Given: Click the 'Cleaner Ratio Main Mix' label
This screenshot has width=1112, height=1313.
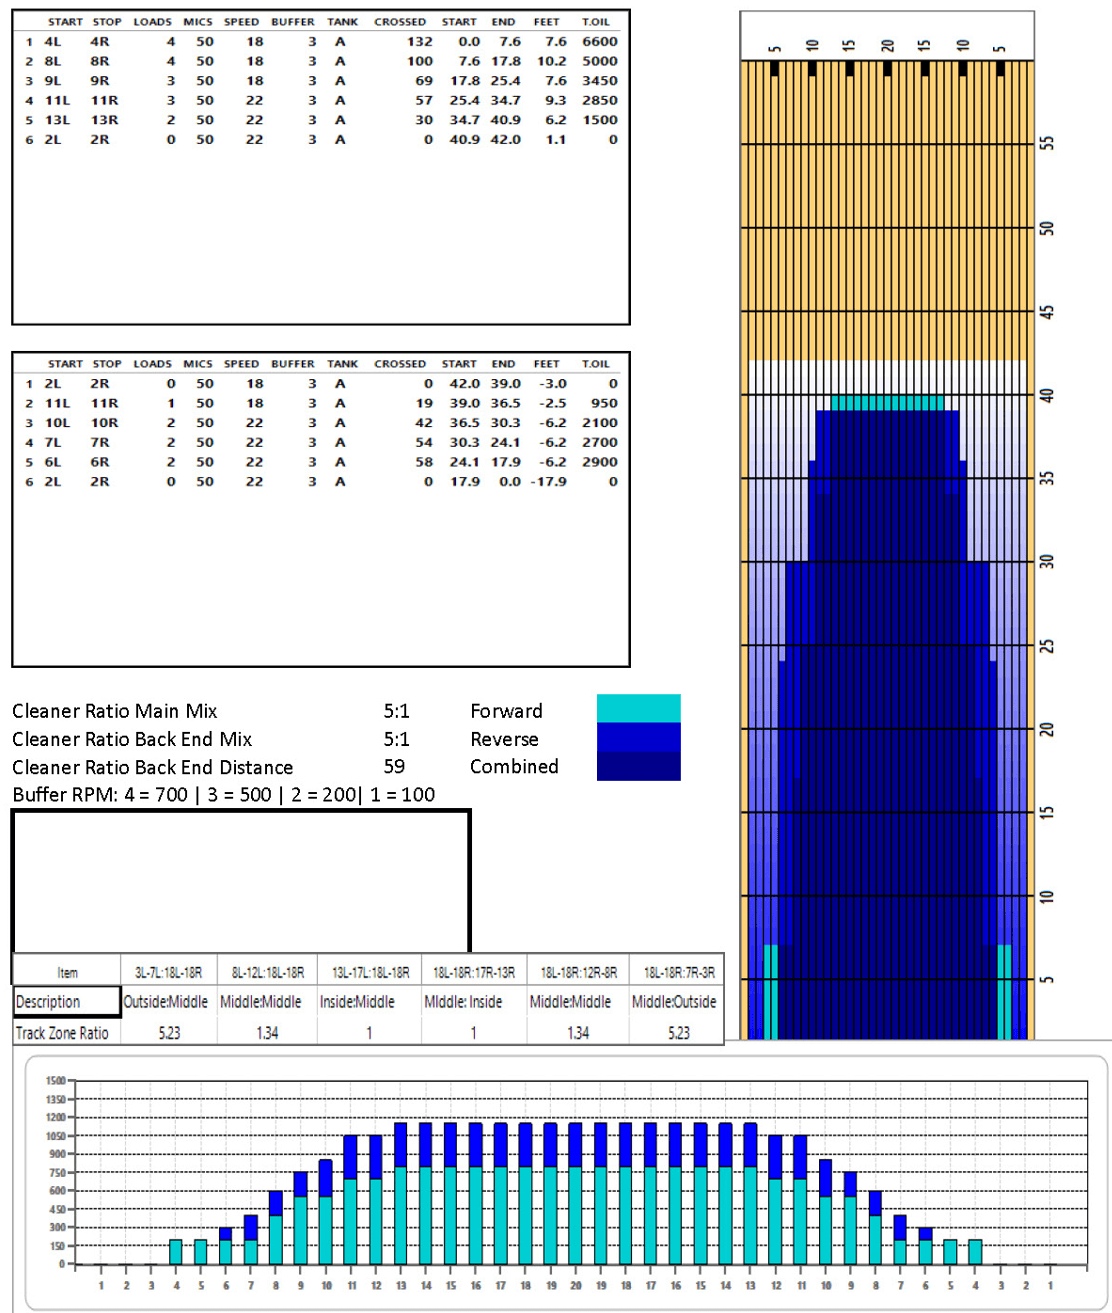Looking at the screenshot, I should [x=115, y=711].
